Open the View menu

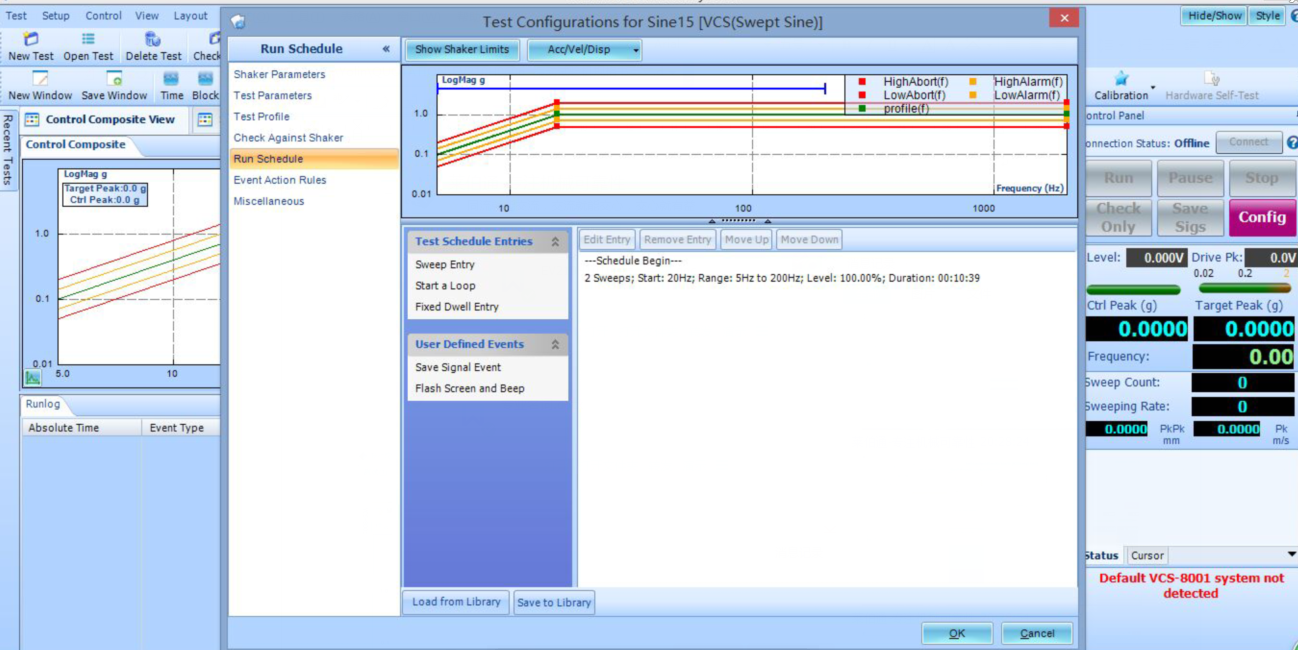point(147,16)
